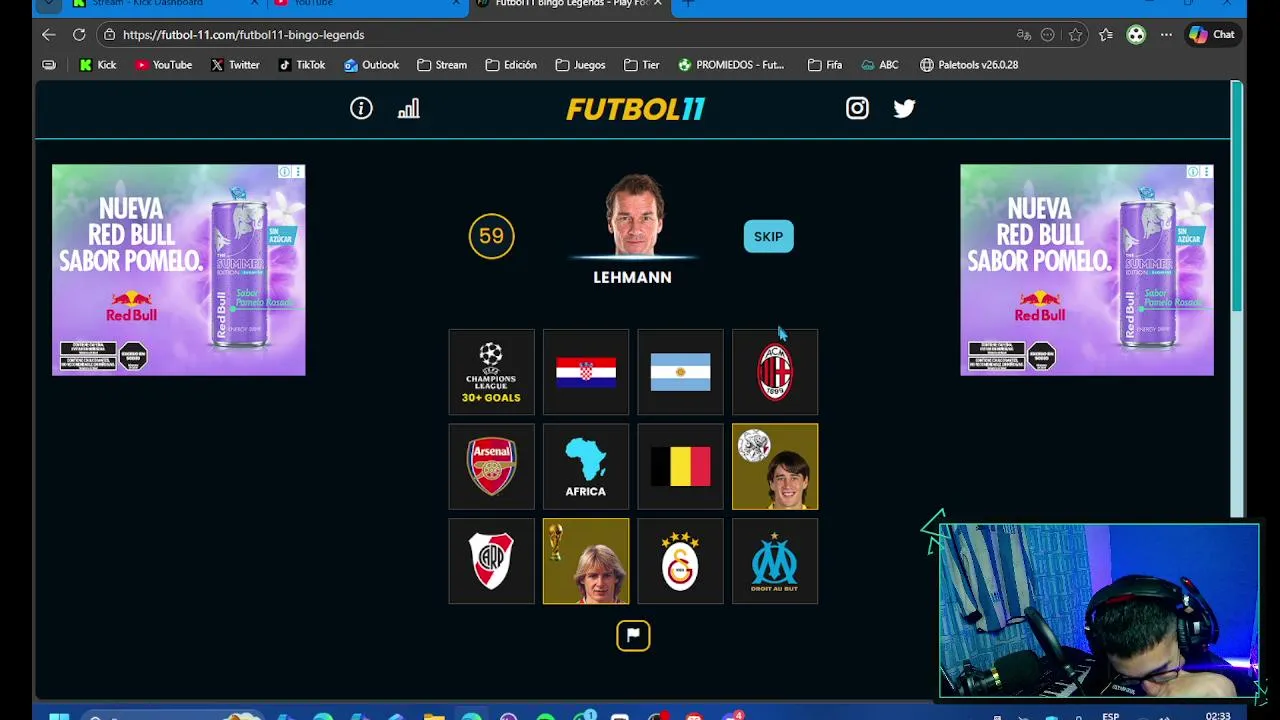Viewport: 1280px width, 720px height.
Task: Reload the page
Action: (x=79, y=34)
